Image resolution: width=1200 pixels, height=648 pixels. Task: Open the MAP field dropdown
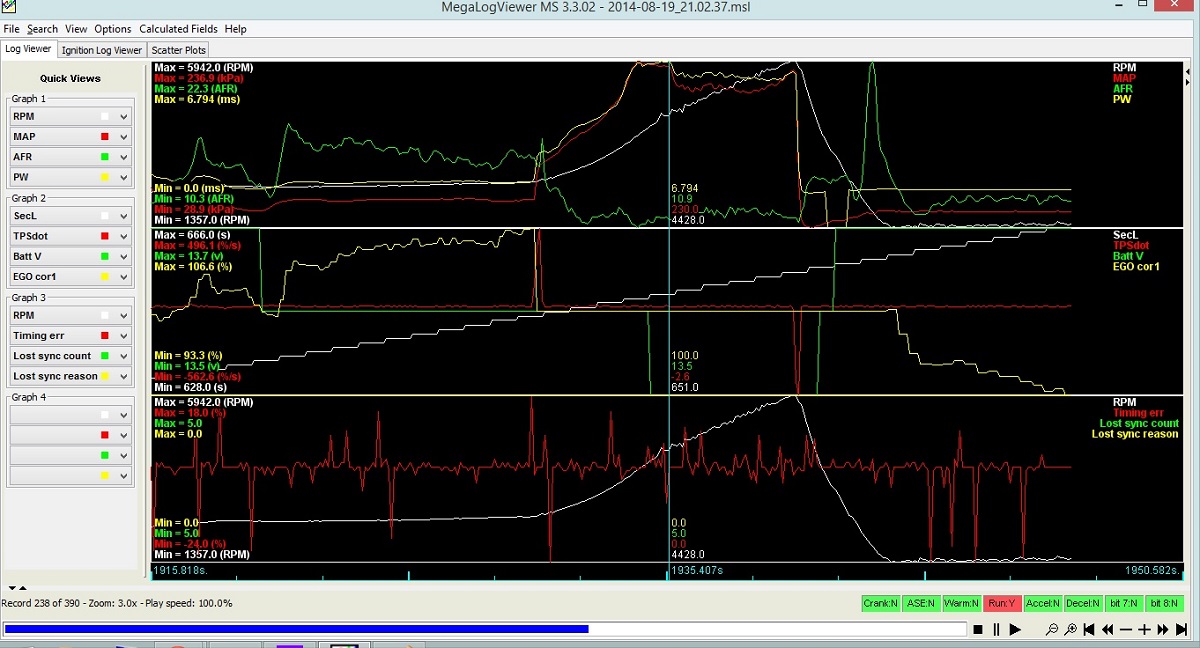124,137
